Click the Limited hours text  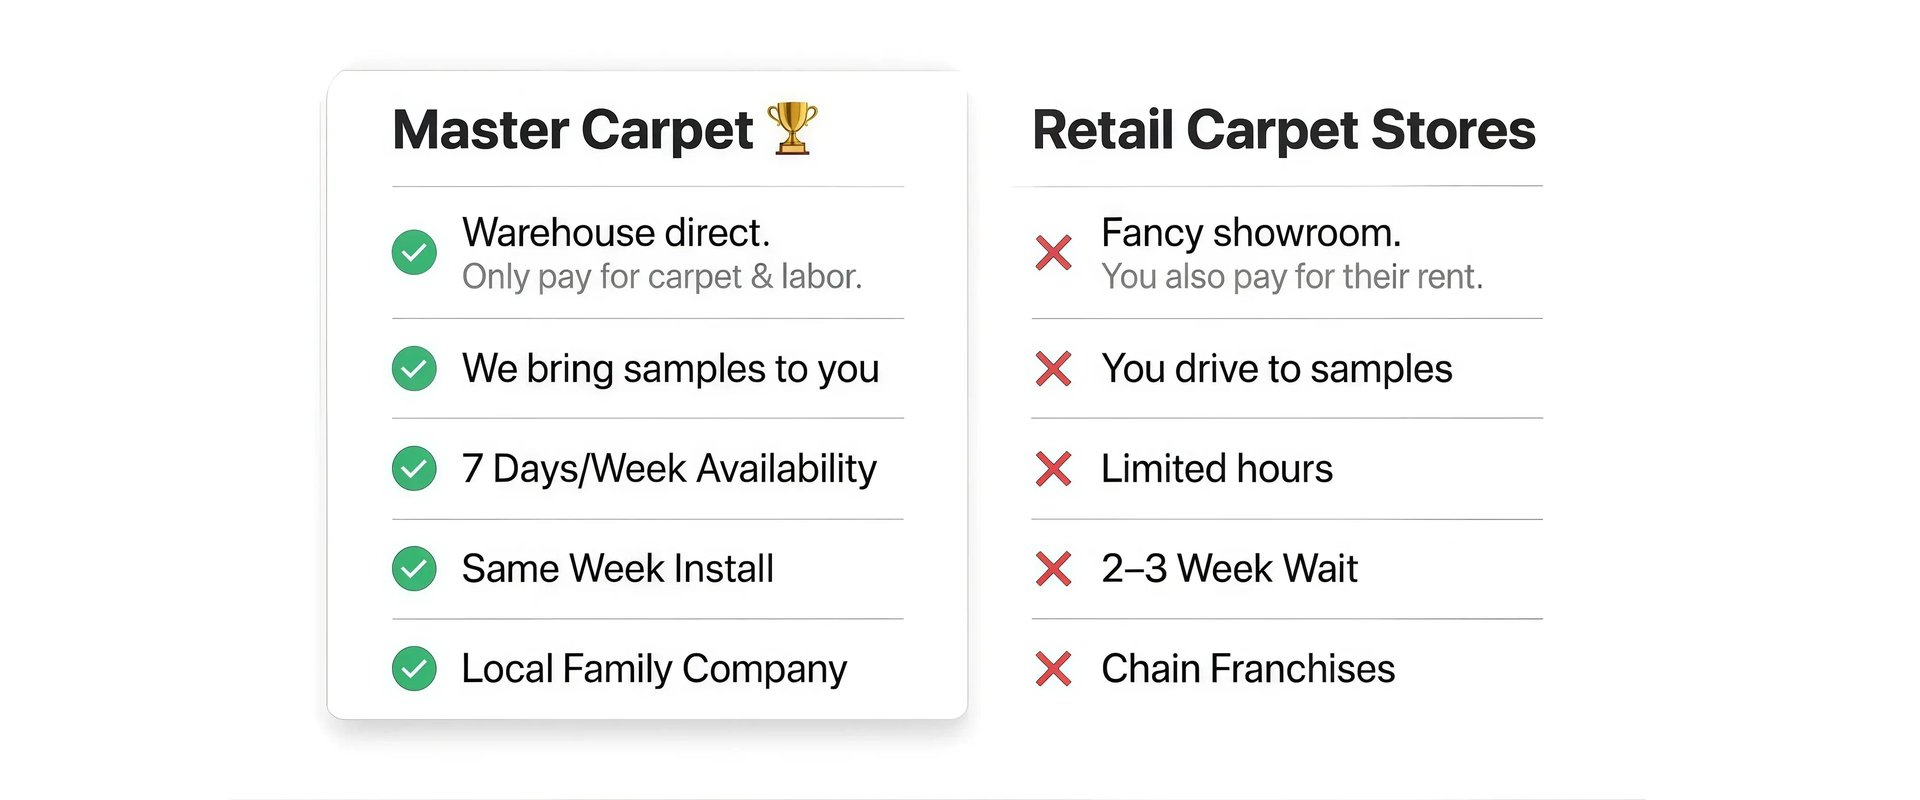click(x=1217, y=469)
